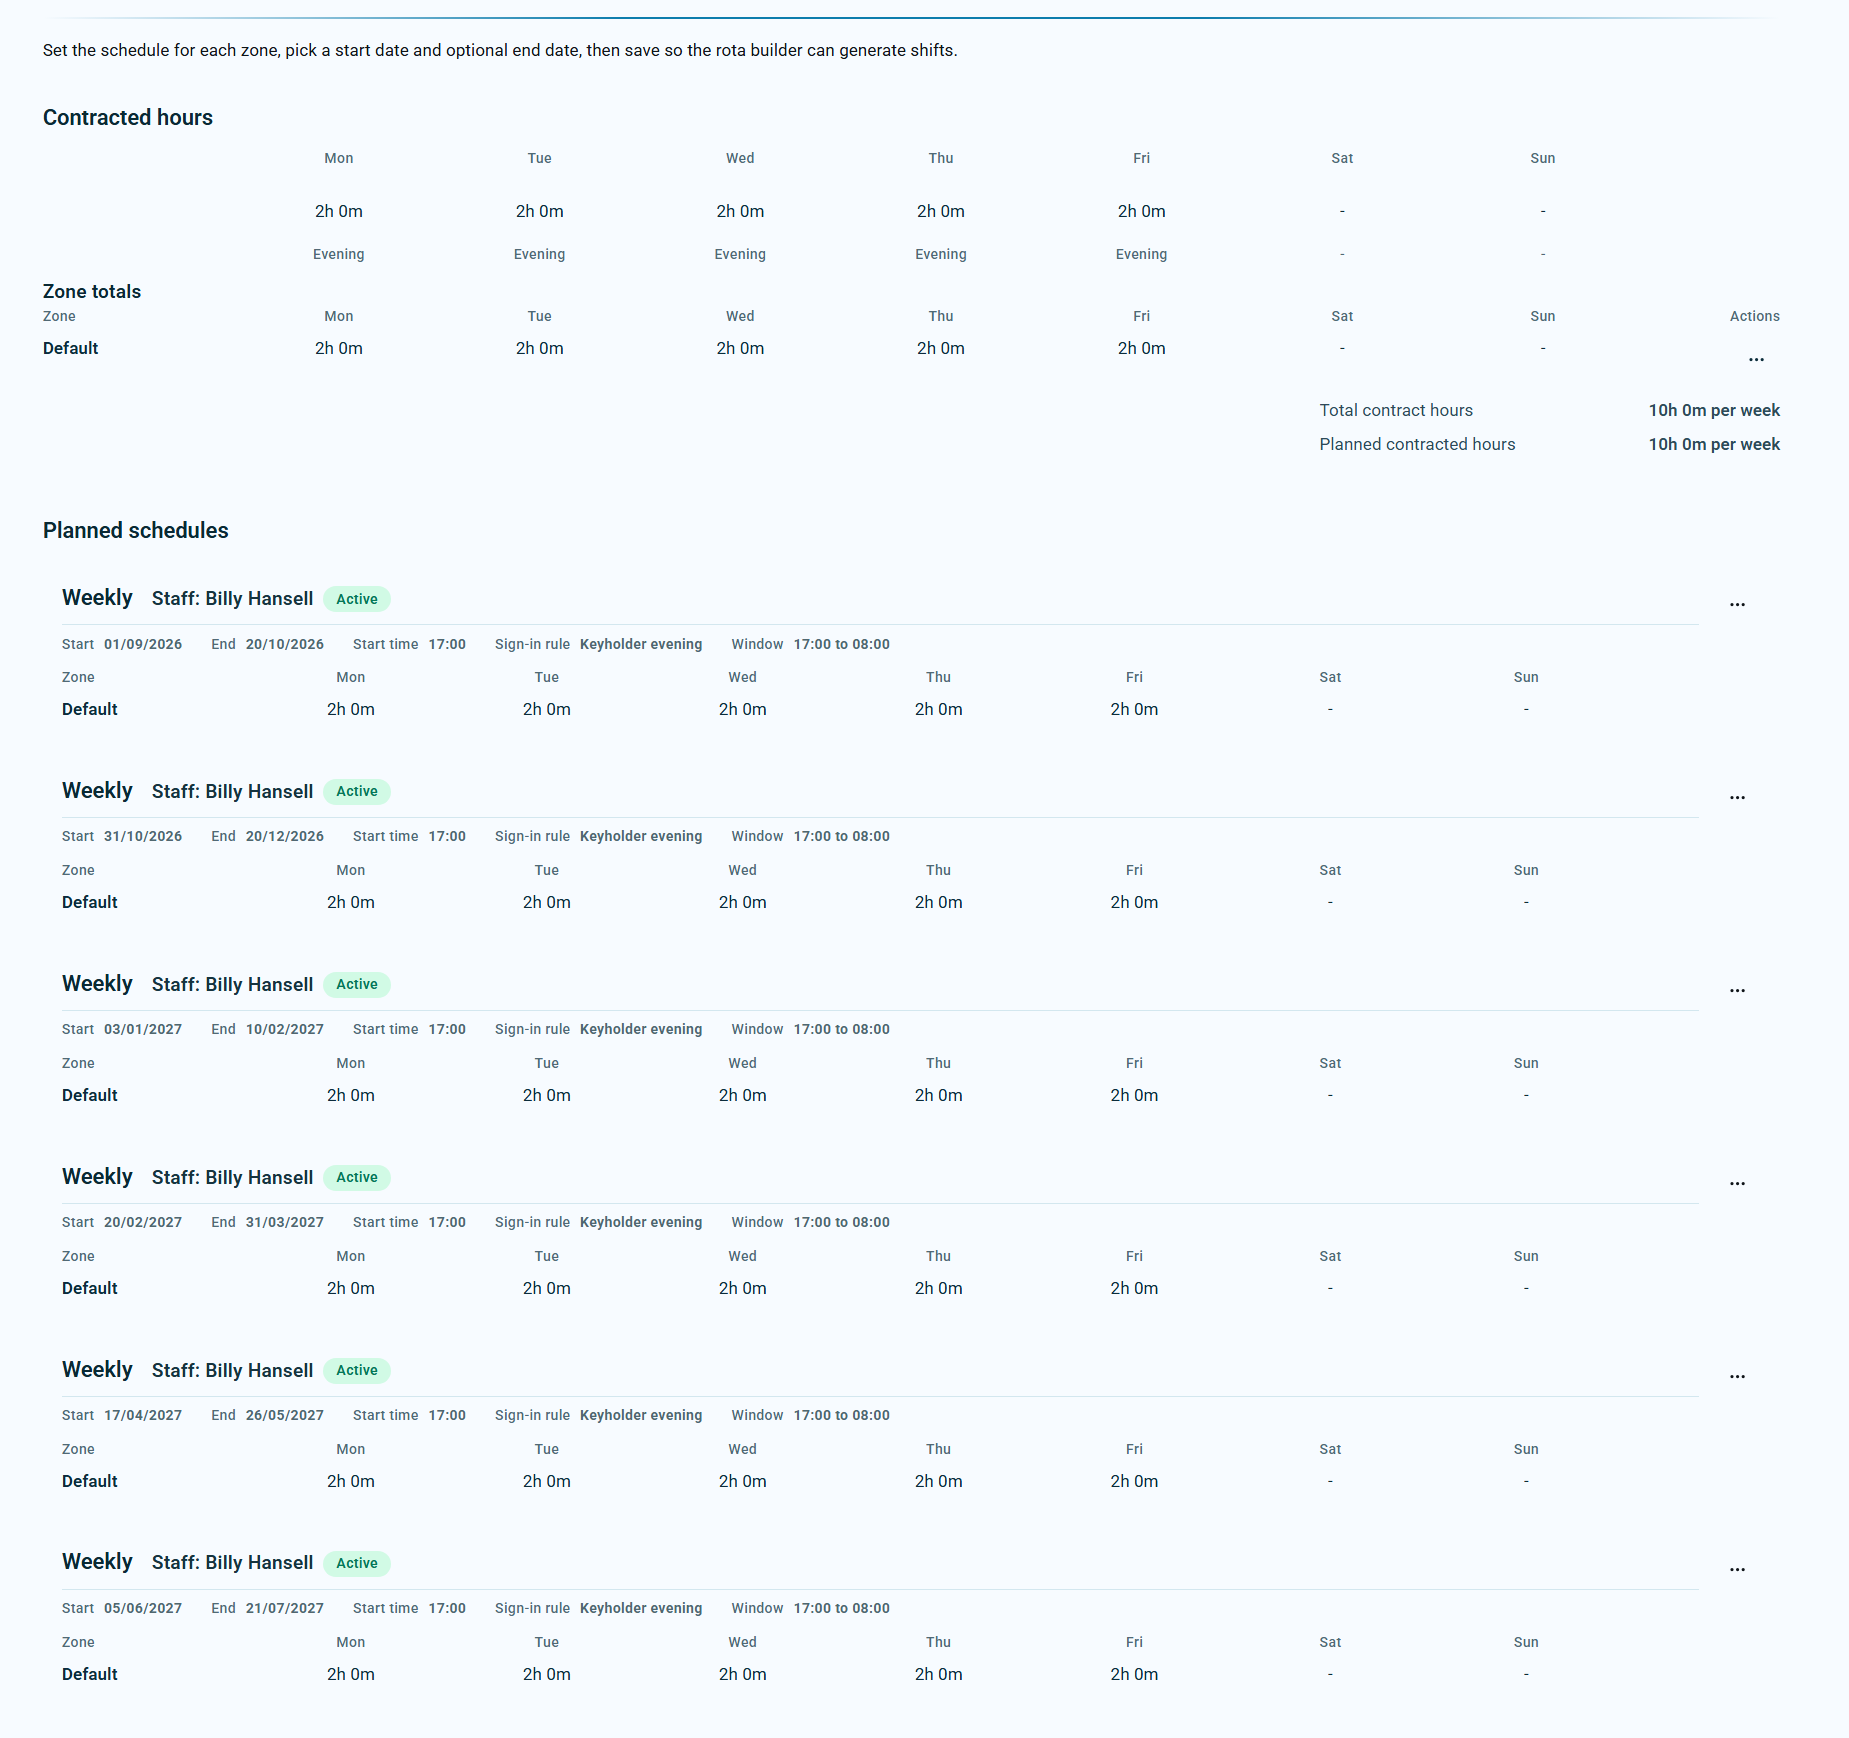Click Total contract hours value 10h 0m per week
Image resolution: width=1849 pixels, height=1738 pixels.
1714,410
